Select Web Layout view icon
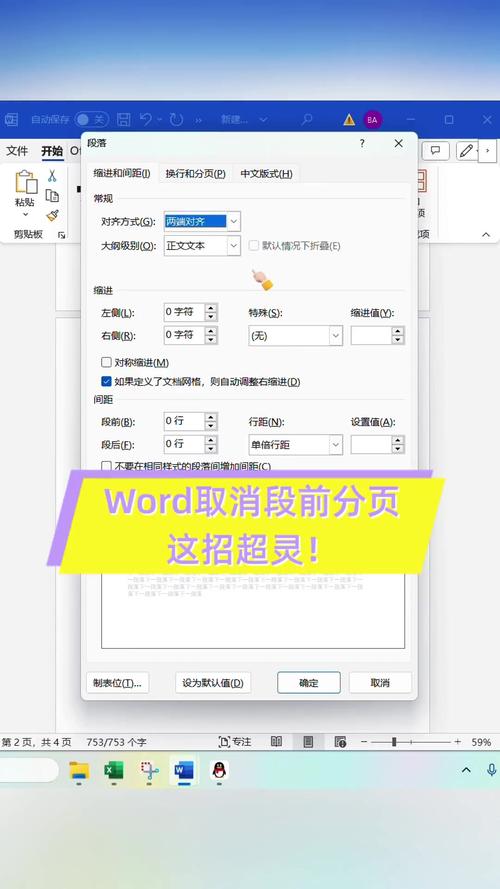Screen dimensions: 500x889 340,742
